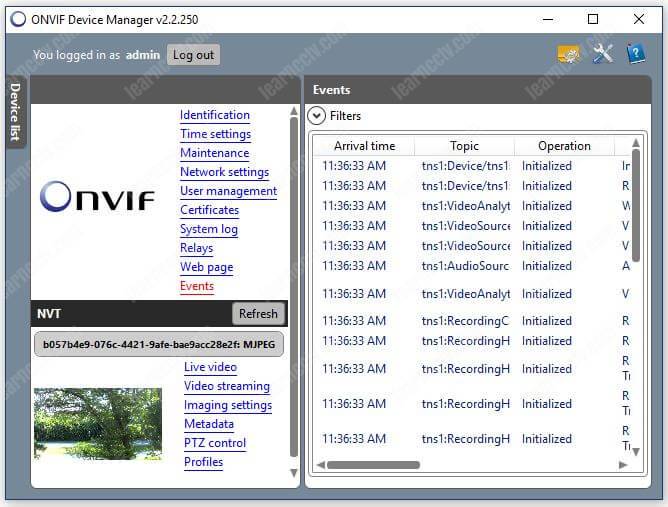This screenshot has width=668, height=507.
Task: Open Imaging settings
Action: tap(228, 405)
